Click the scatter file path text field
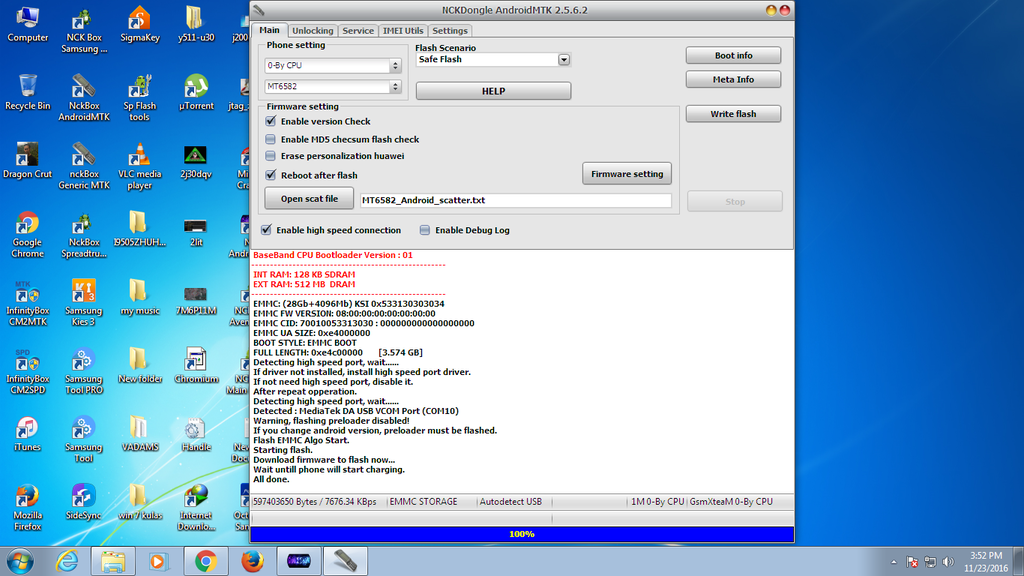This screenshot has height=576, width=1024. coord(515,201)
